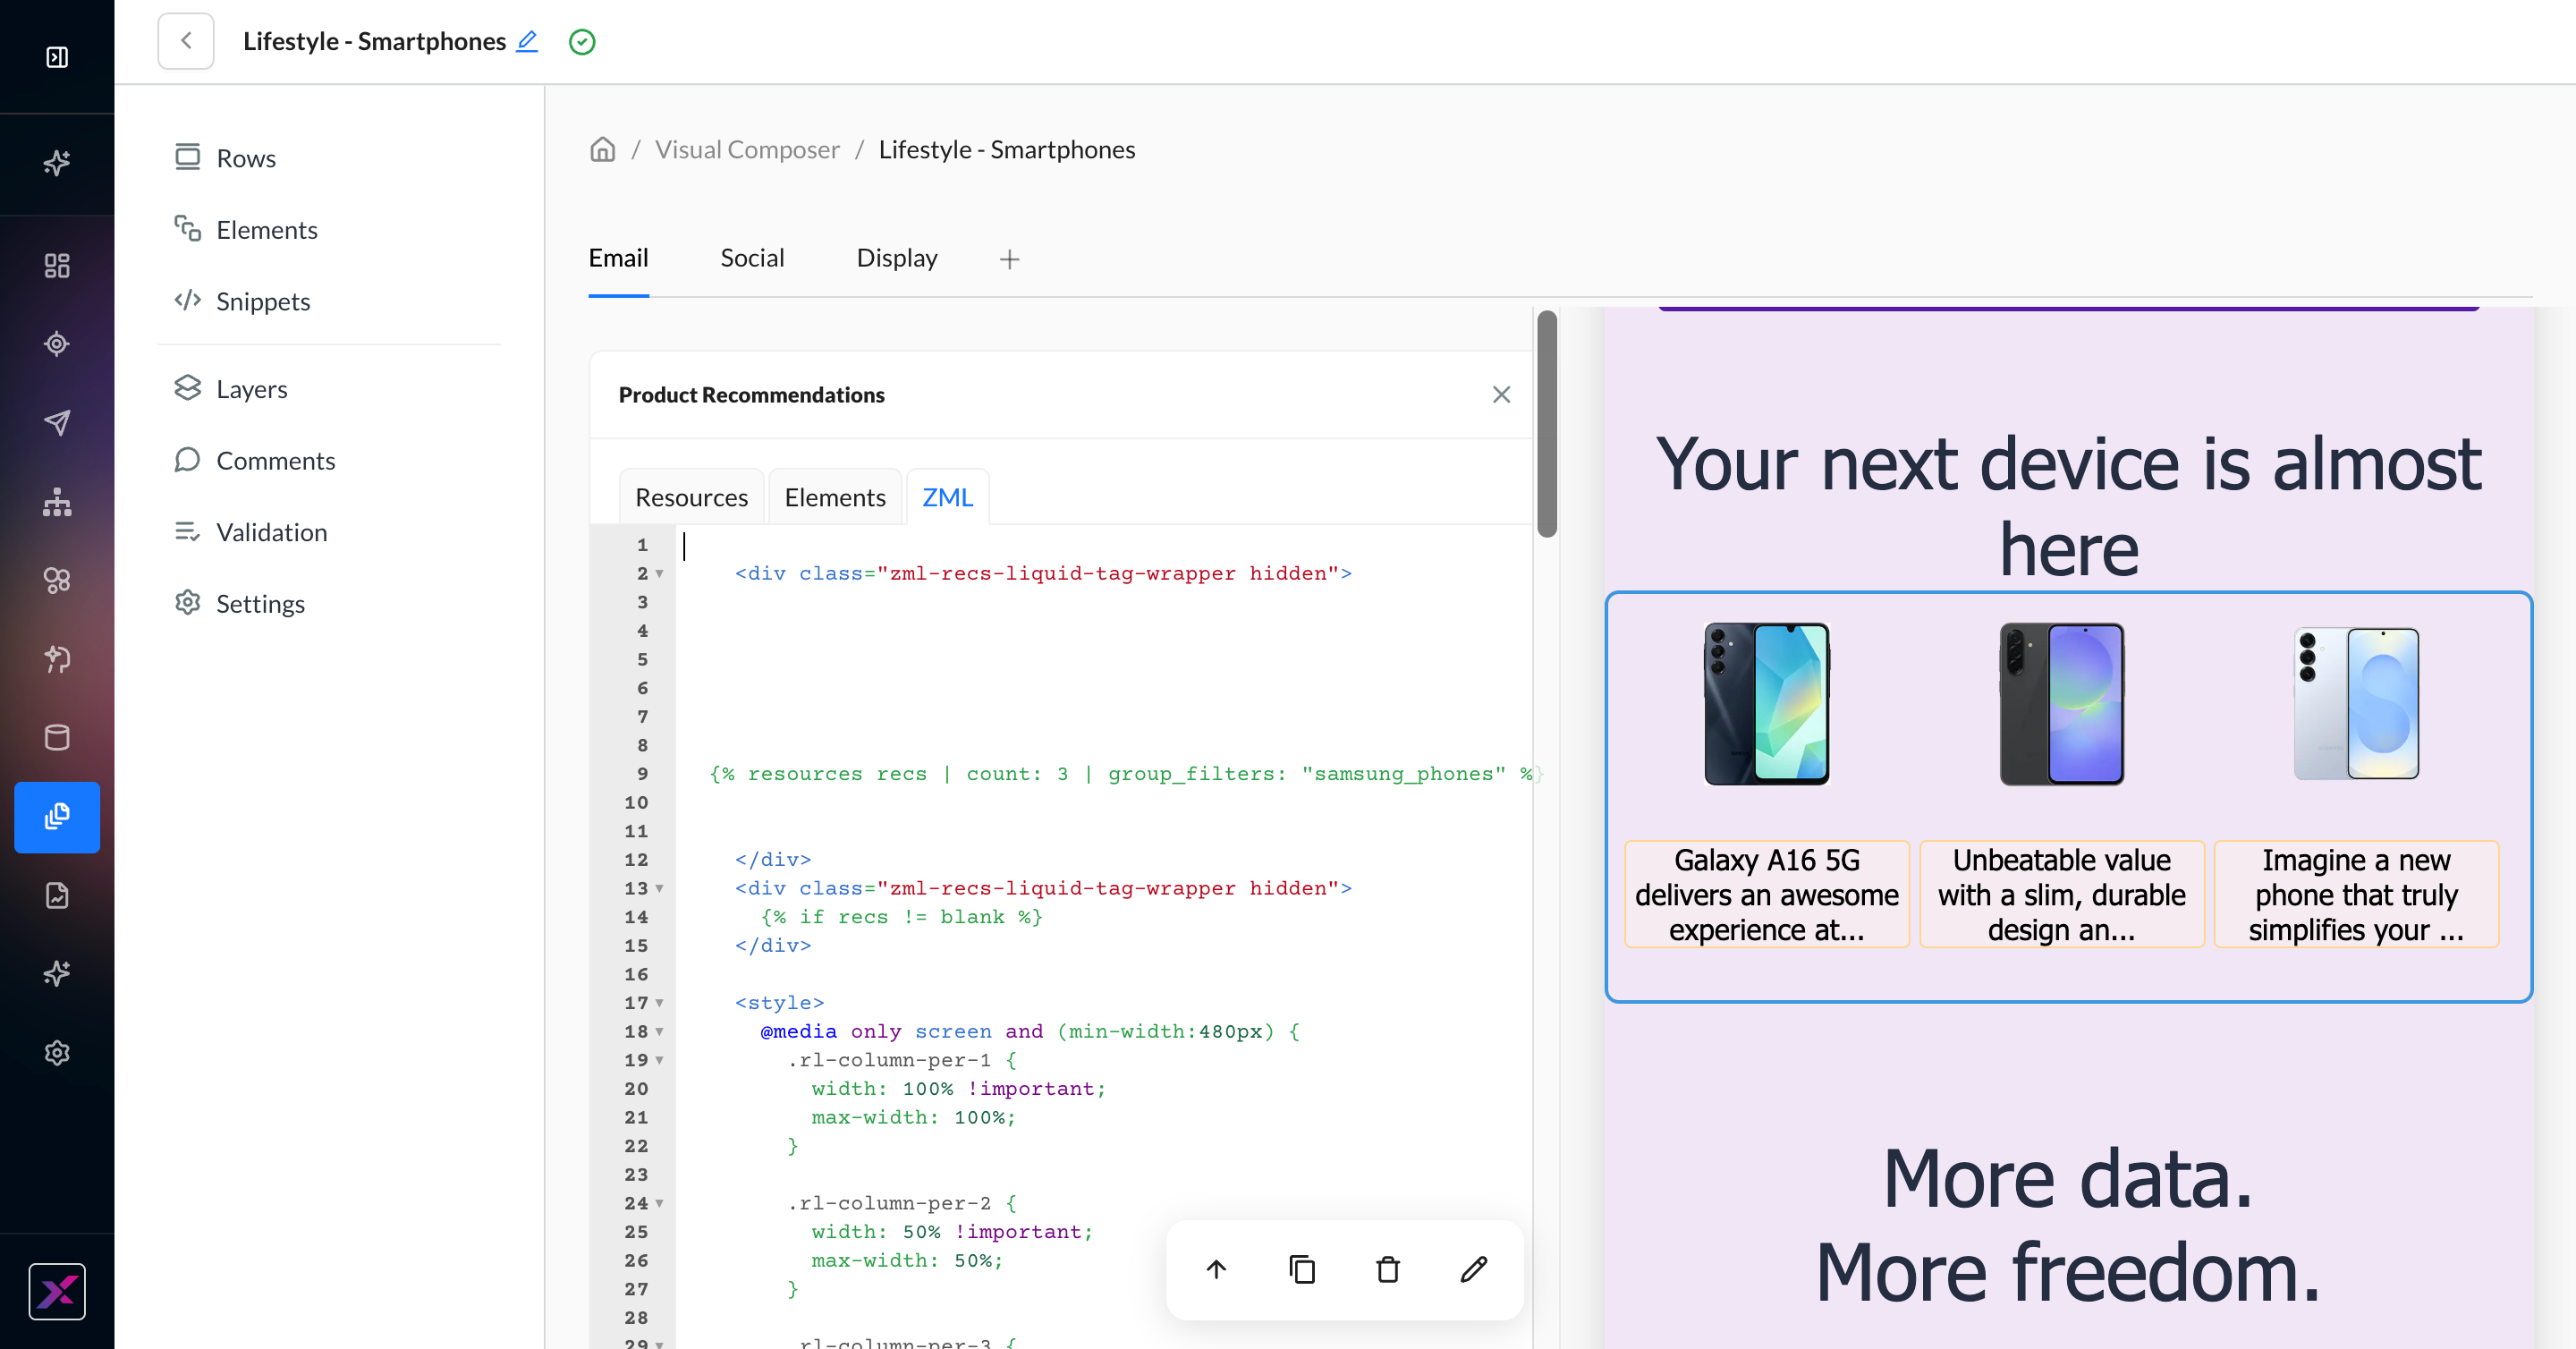Open the dashboard grid icon in the left rail

pos(57,265)
